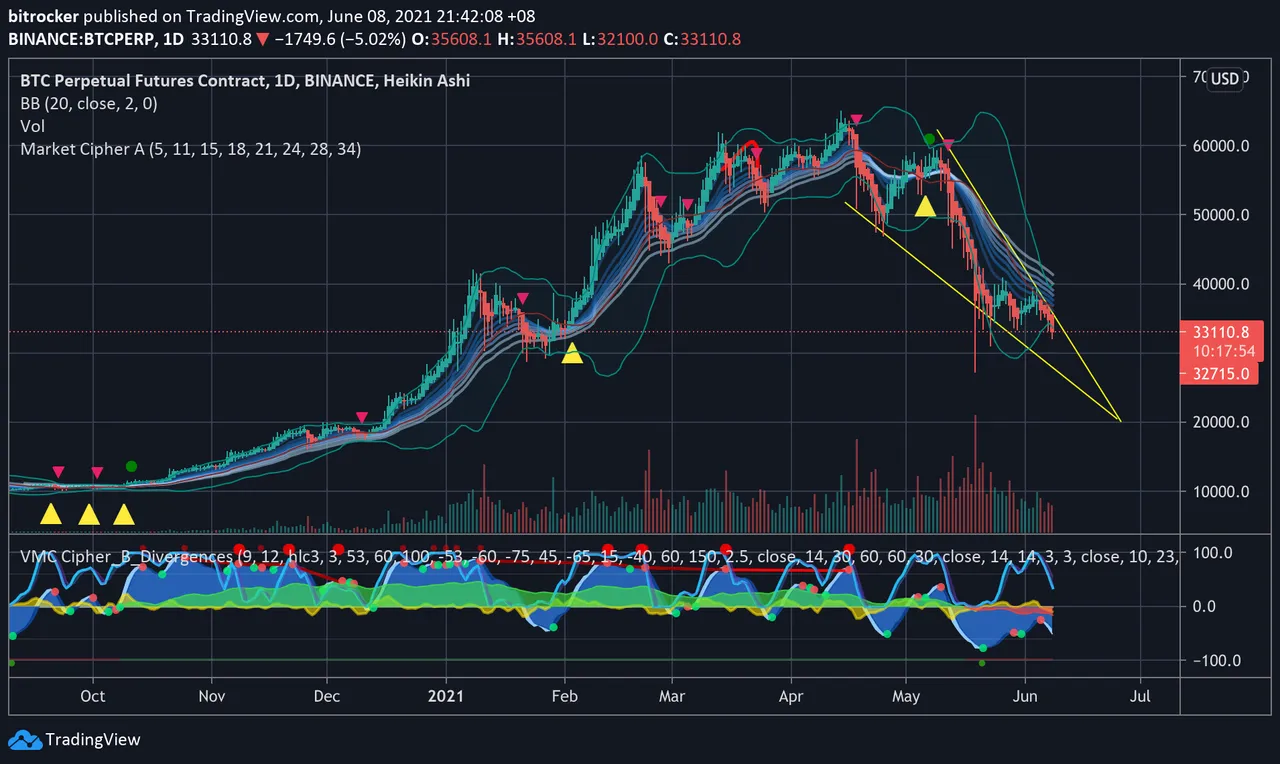Click the Mar label on the time axis
The width and height of the screenshot is (1280, 764).
[673, 695]
